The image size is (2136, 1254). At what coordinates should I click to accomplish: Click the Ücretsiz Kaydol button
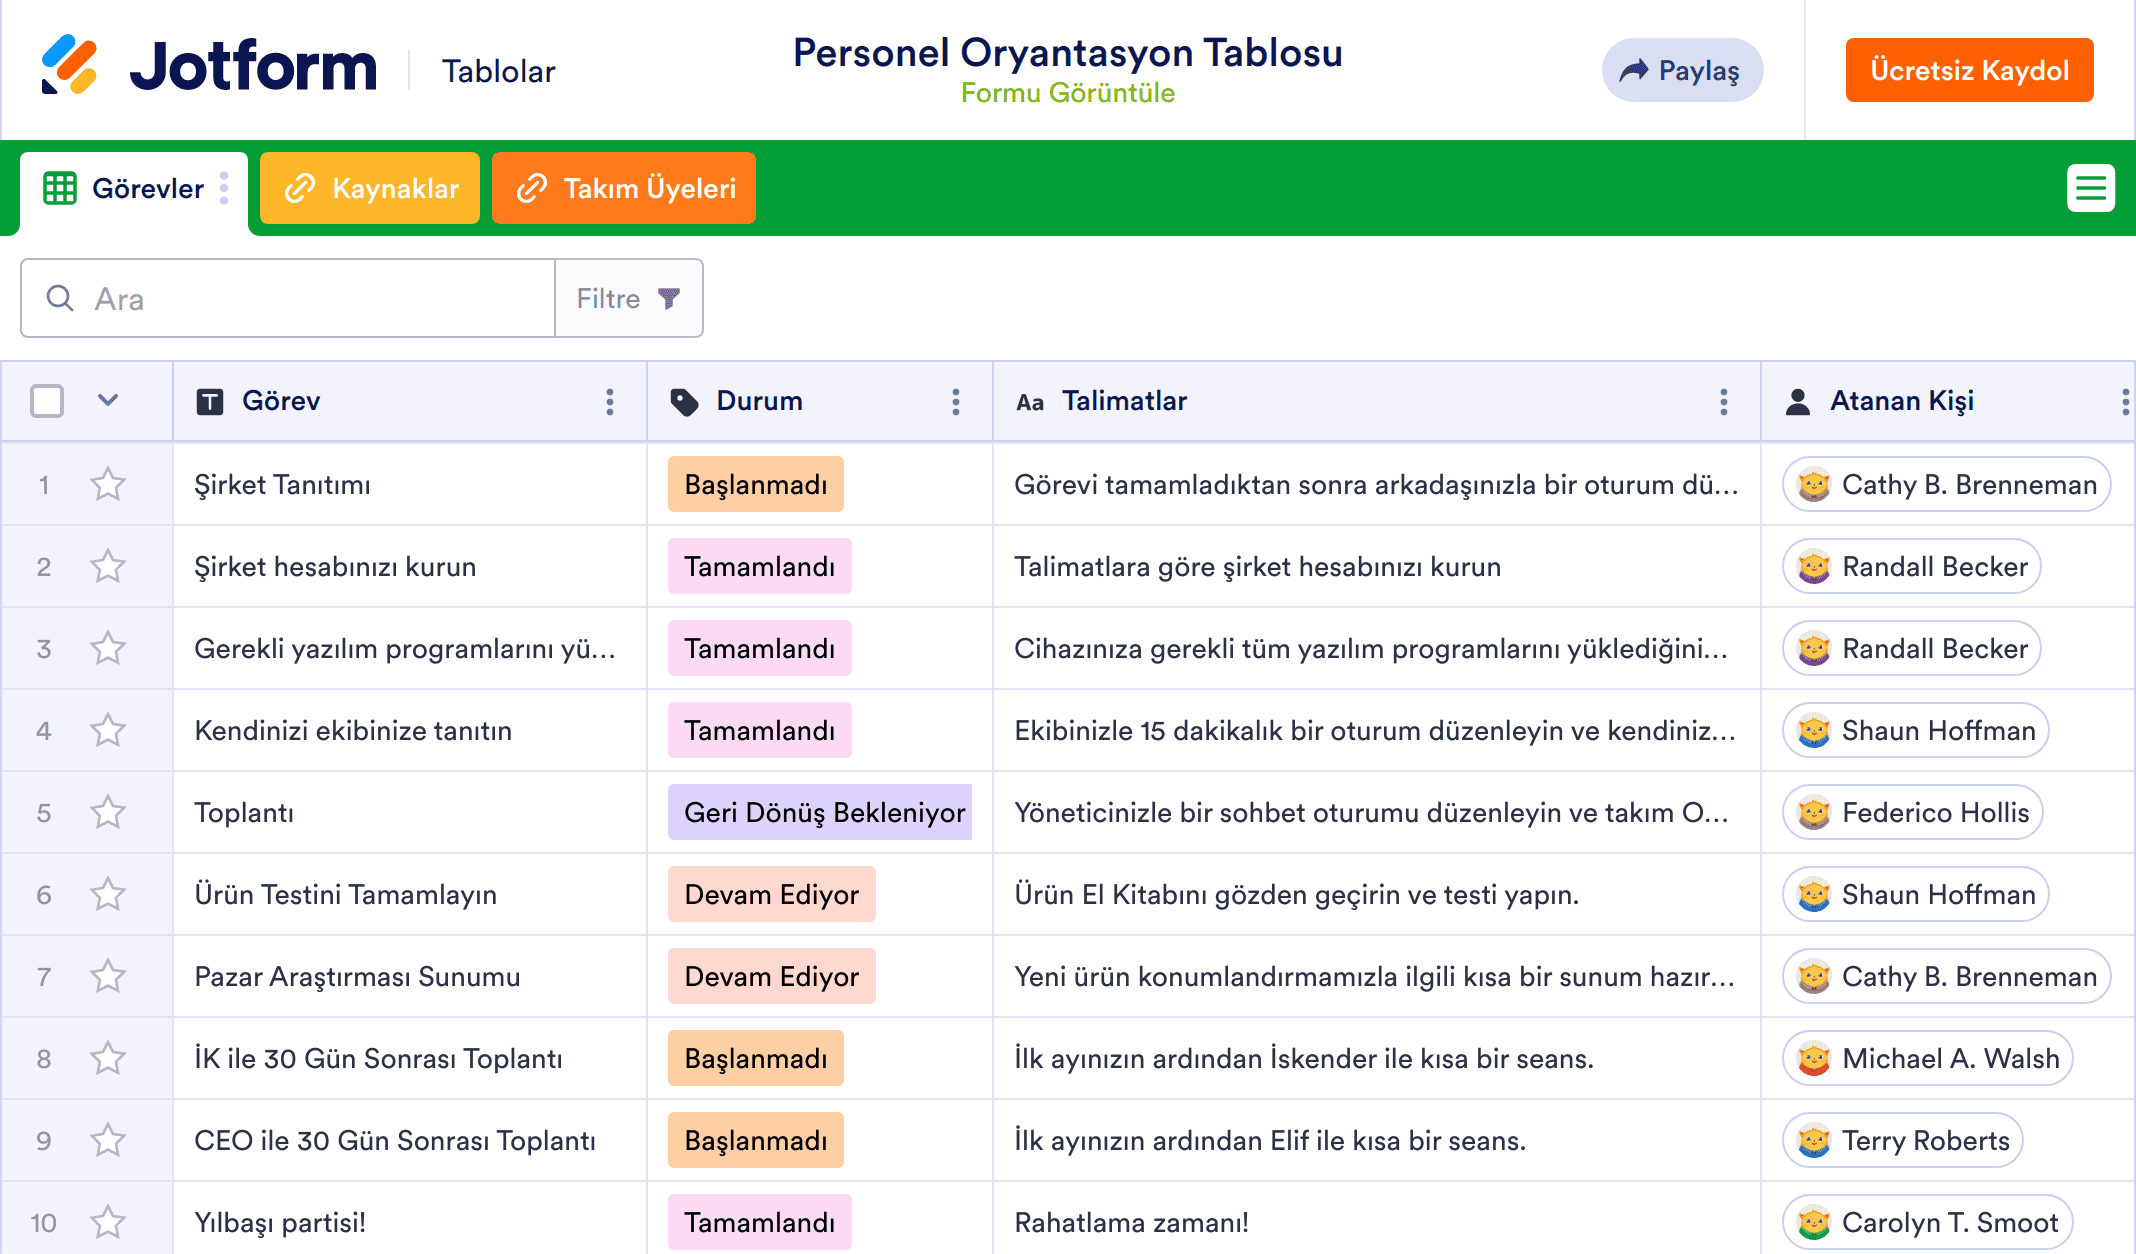pos(1968,71)
